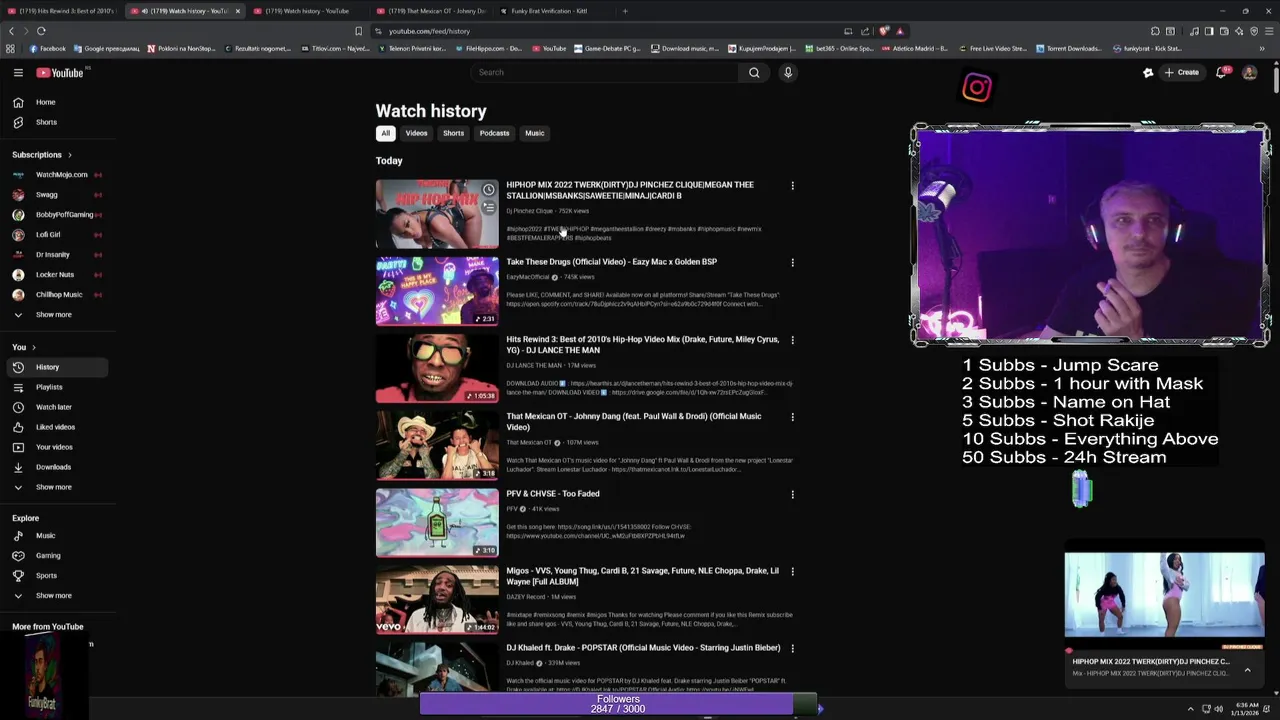
Task: Click the mini player video preview
Action: (x=1164, y=595)
